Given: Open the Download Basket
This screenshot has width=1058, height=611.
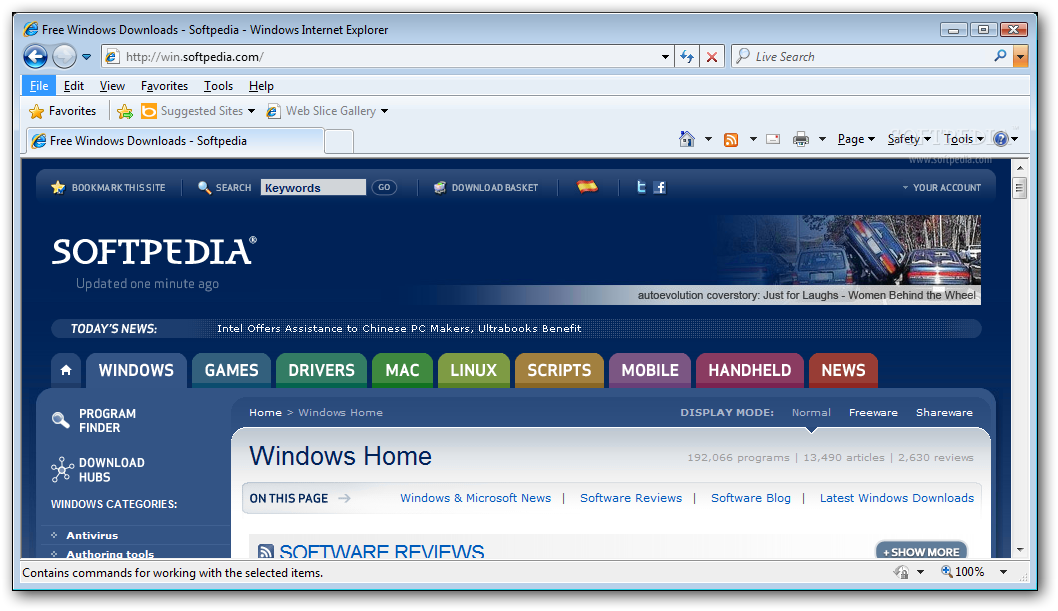Looking at the screenshot, I should (486, 187).
